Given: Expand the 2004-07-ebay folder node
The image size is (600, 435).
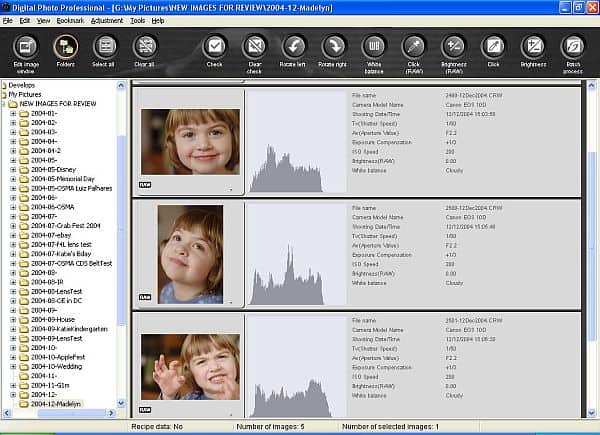Looking at the screenshot, I should (13, 235).
